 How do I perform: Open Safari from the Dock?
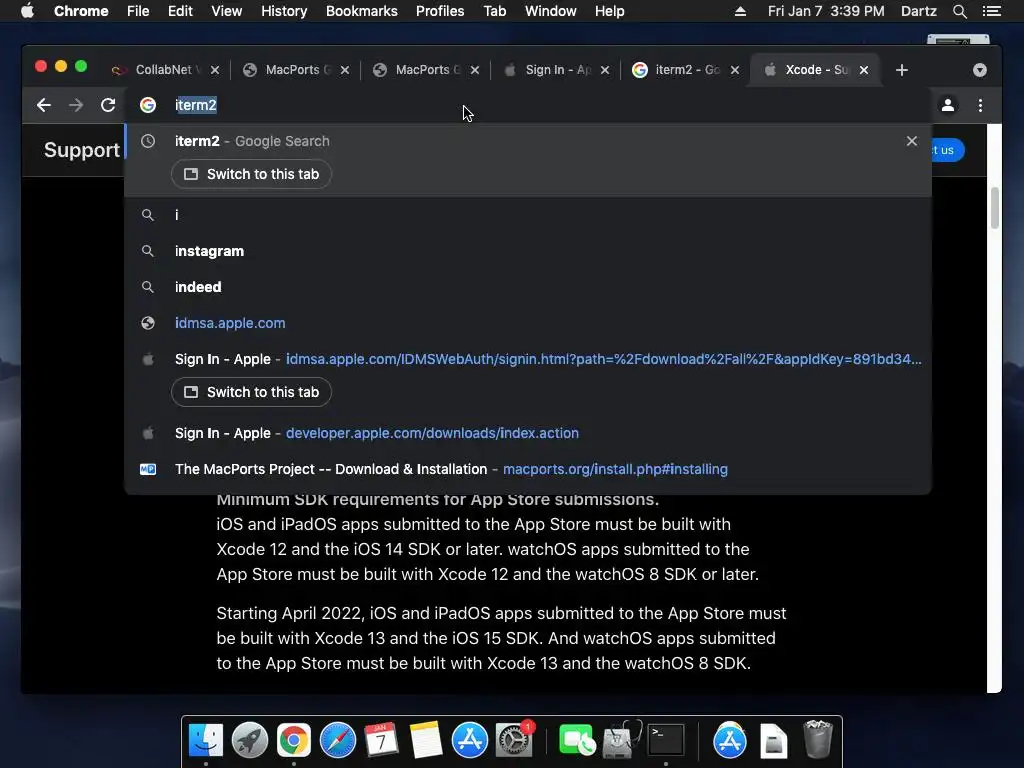[338, 741]
